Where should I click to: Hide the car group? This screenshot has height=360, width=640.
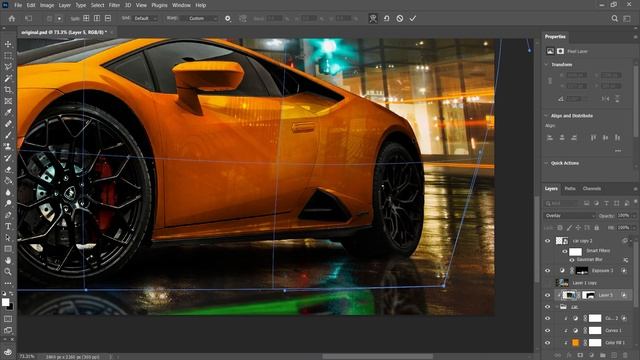click(548, 307)
